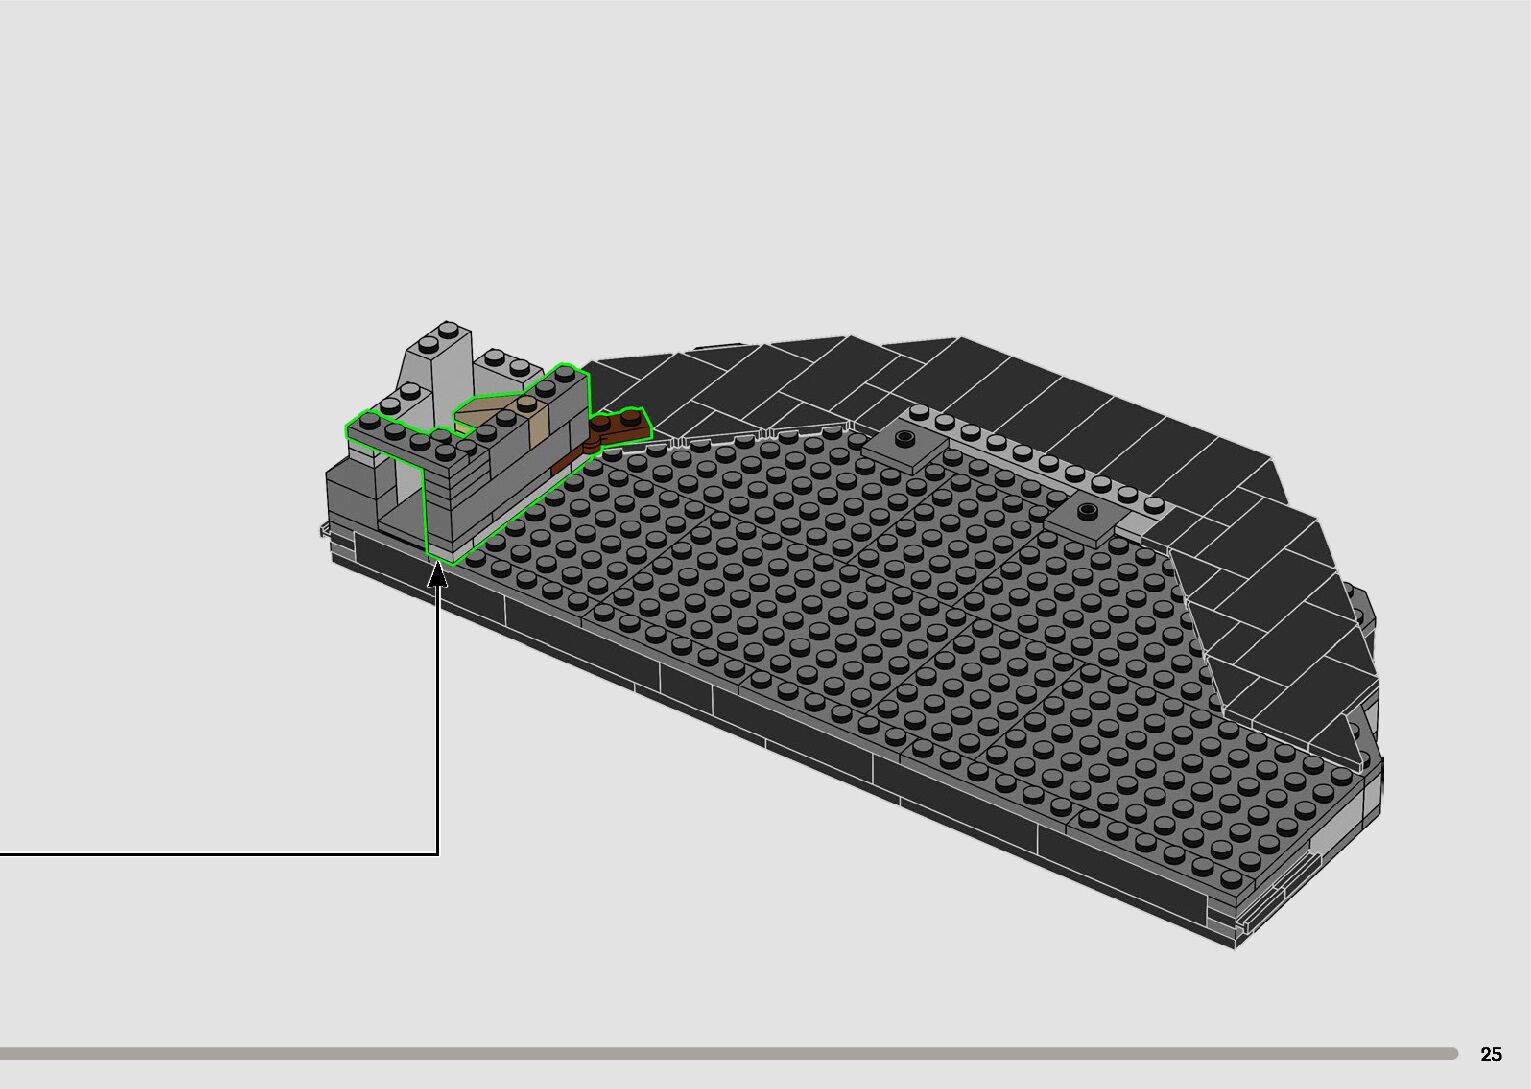Viewport: 1531px width, 1089px height.
Task: Click the page number 25
Action: click(x=1490, y=1054)
